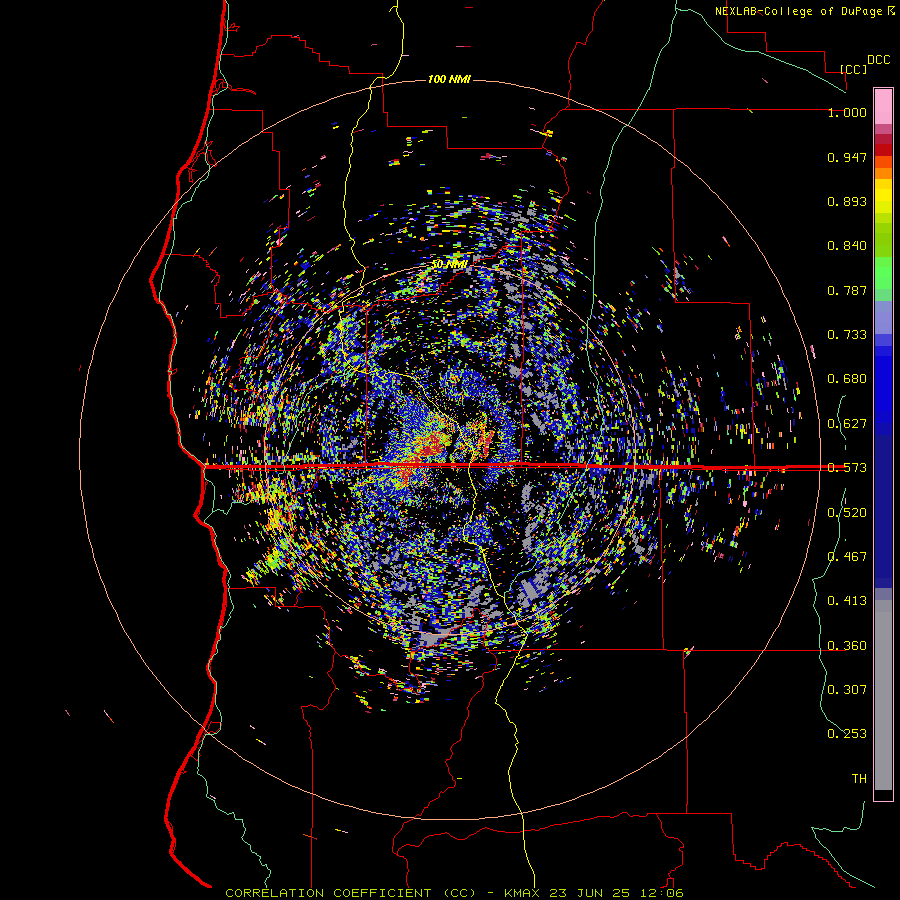Pick the light pink segment atop color bar
Viewport: 900px width, 900px height.
pos(883,106)
